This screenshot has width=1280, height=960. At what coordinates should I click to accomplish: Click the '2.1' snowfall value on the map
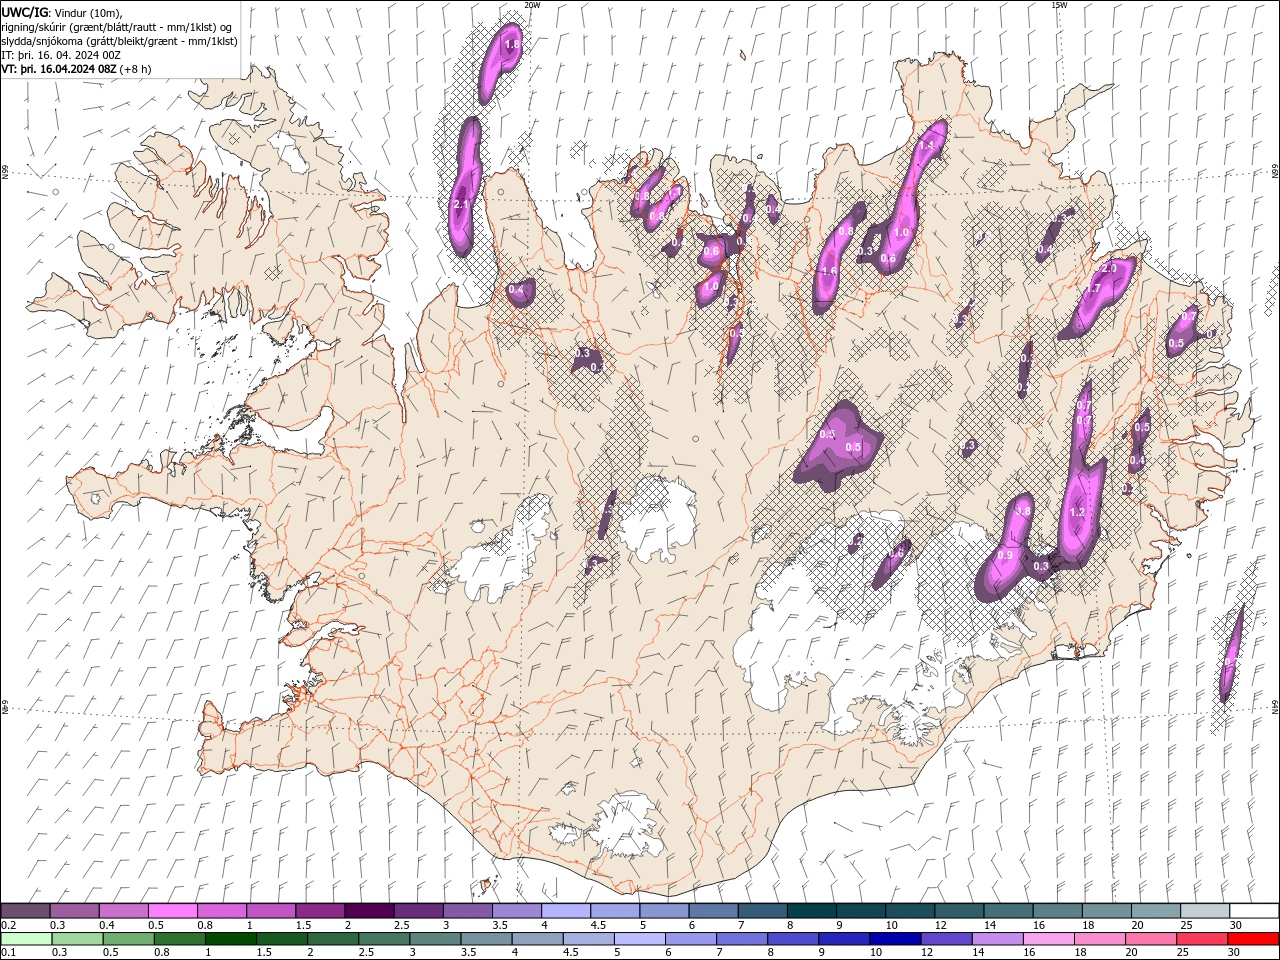click(461, 204)
